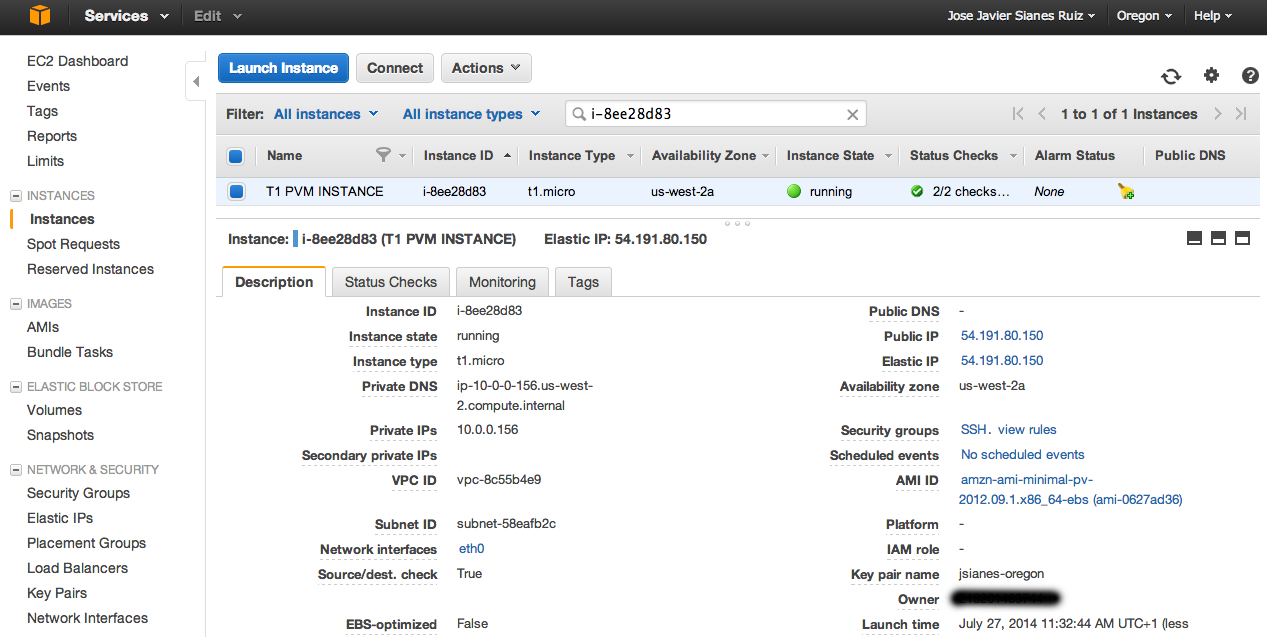Click the Instance State column header
This screenshot has width=1267, height=642.
(830, 156)
